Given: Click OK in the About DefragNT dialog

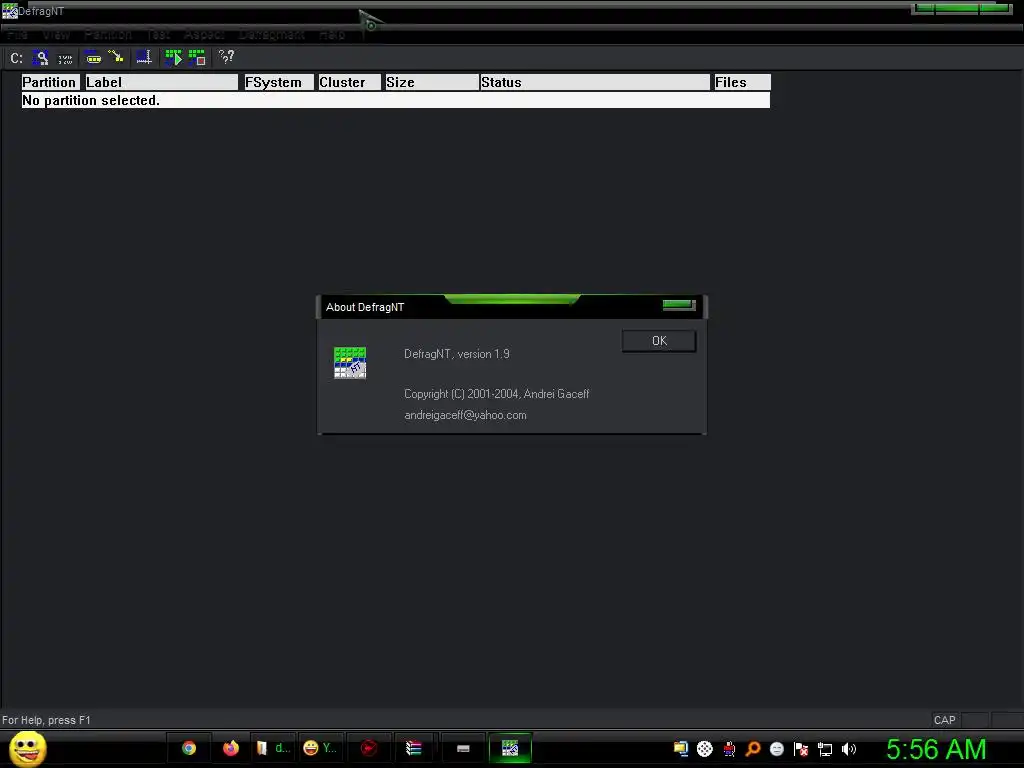Looking at the screenshot, I should pyautogui.click(x=659, y=341).
